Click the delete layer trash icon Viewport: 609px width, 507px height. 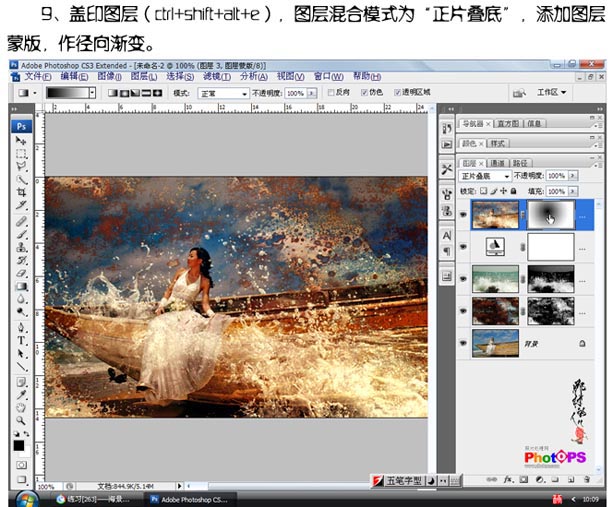click(585, 480)
